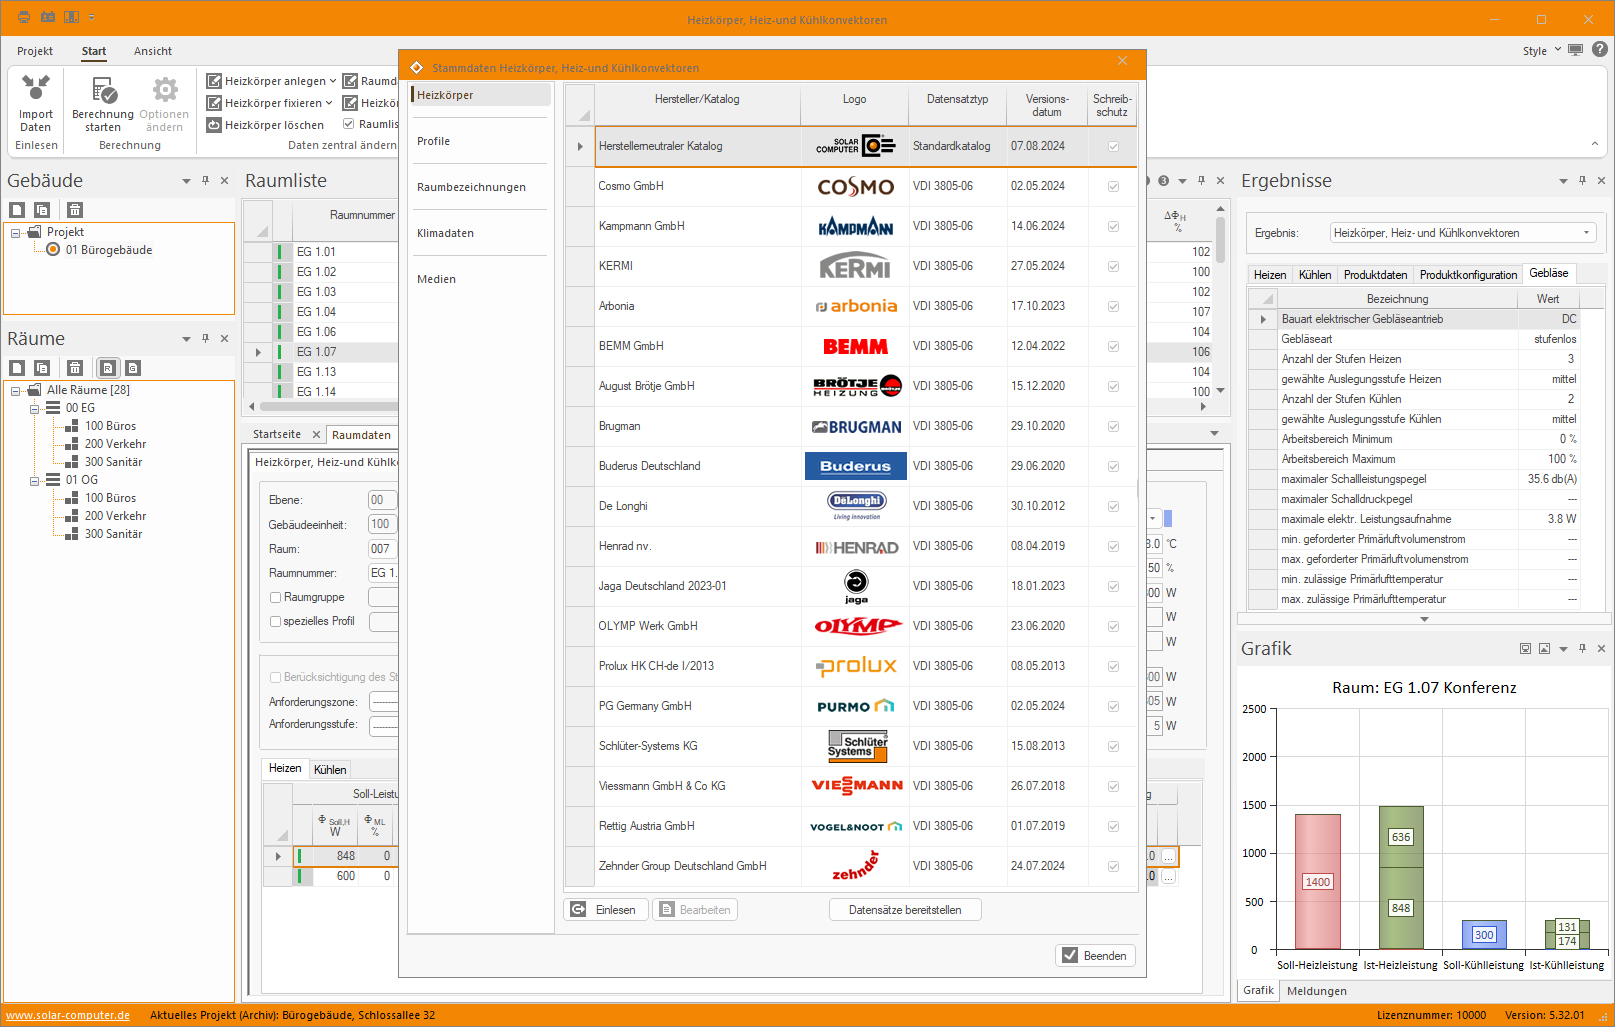Click the Viessmann logo cell
The height and width of the screenshot is (1027, 1615).
pos(857,786)
